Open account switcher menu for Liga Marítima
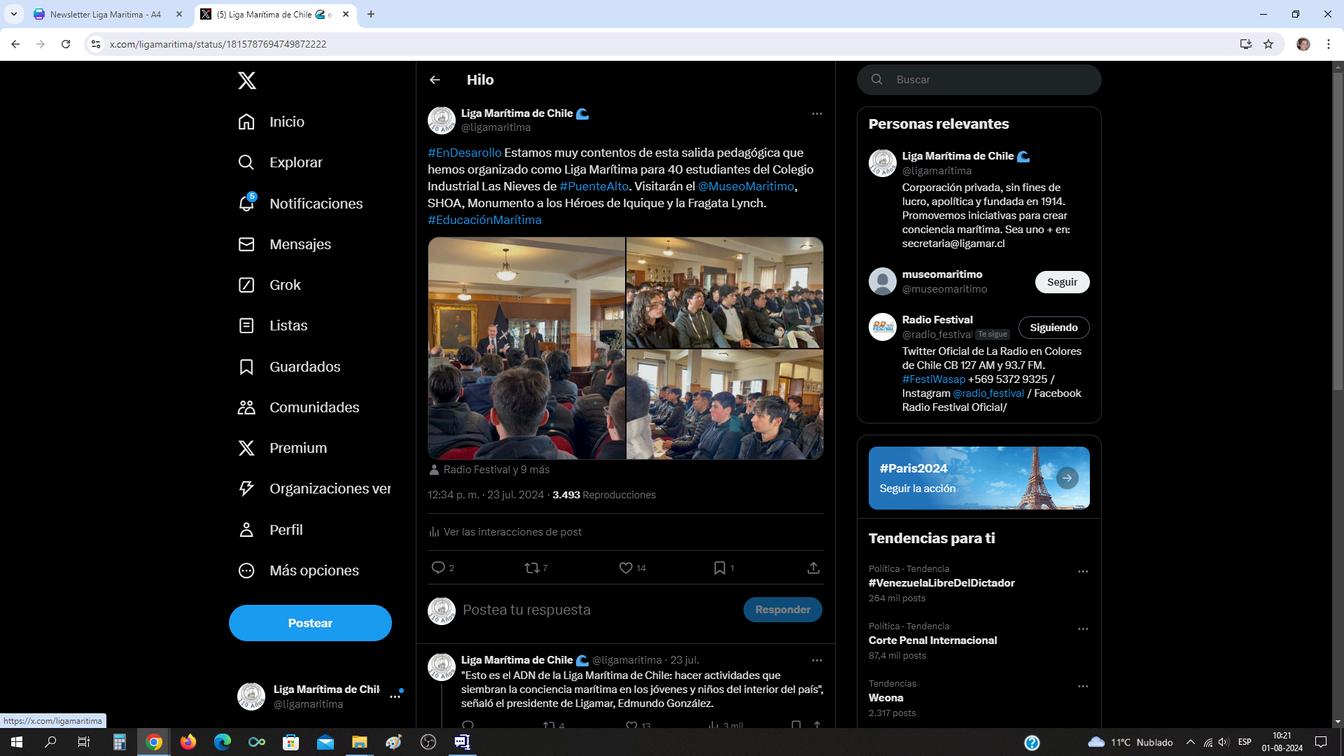This screenshot has width=1344, height=756. 395,697
